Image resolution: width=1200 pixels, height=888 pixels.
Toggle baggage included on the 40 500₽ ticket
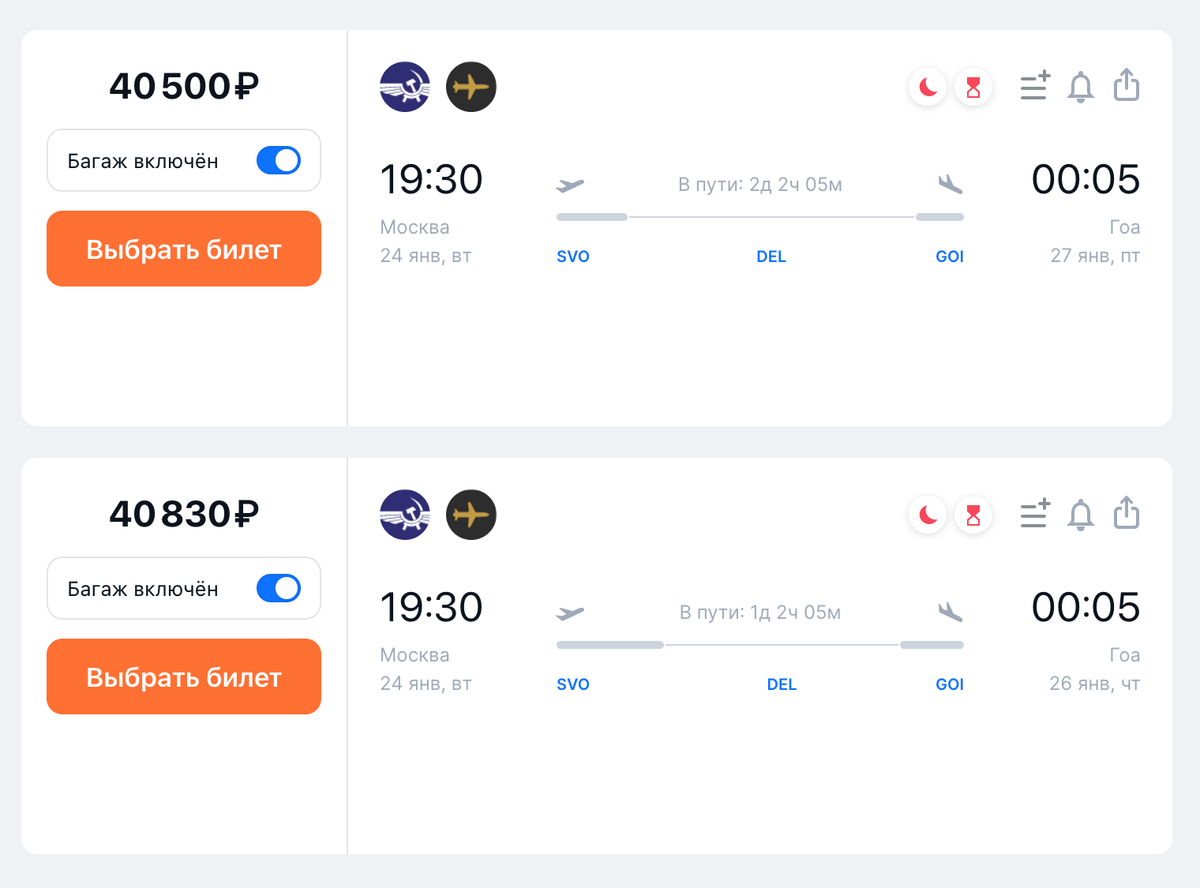click(279, 161)
